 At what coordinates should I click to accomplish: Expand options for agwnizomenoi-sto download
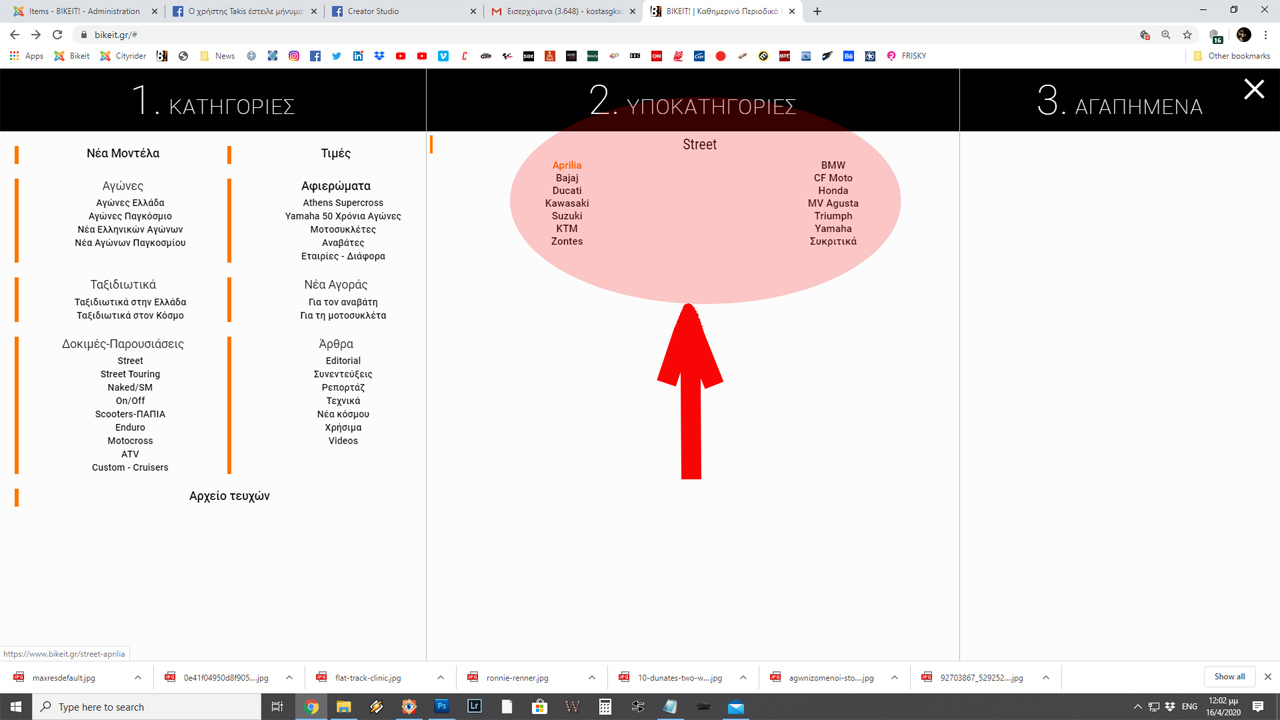pos(894,677)
